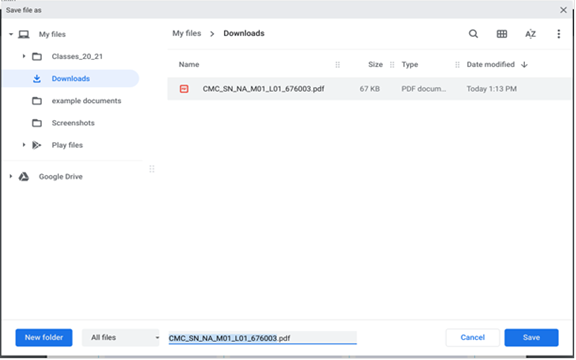576x360 pixels.
Task: Click the Downloads arrow icon in sidebar
Action: pyautogui.click(x=37, y=79)
